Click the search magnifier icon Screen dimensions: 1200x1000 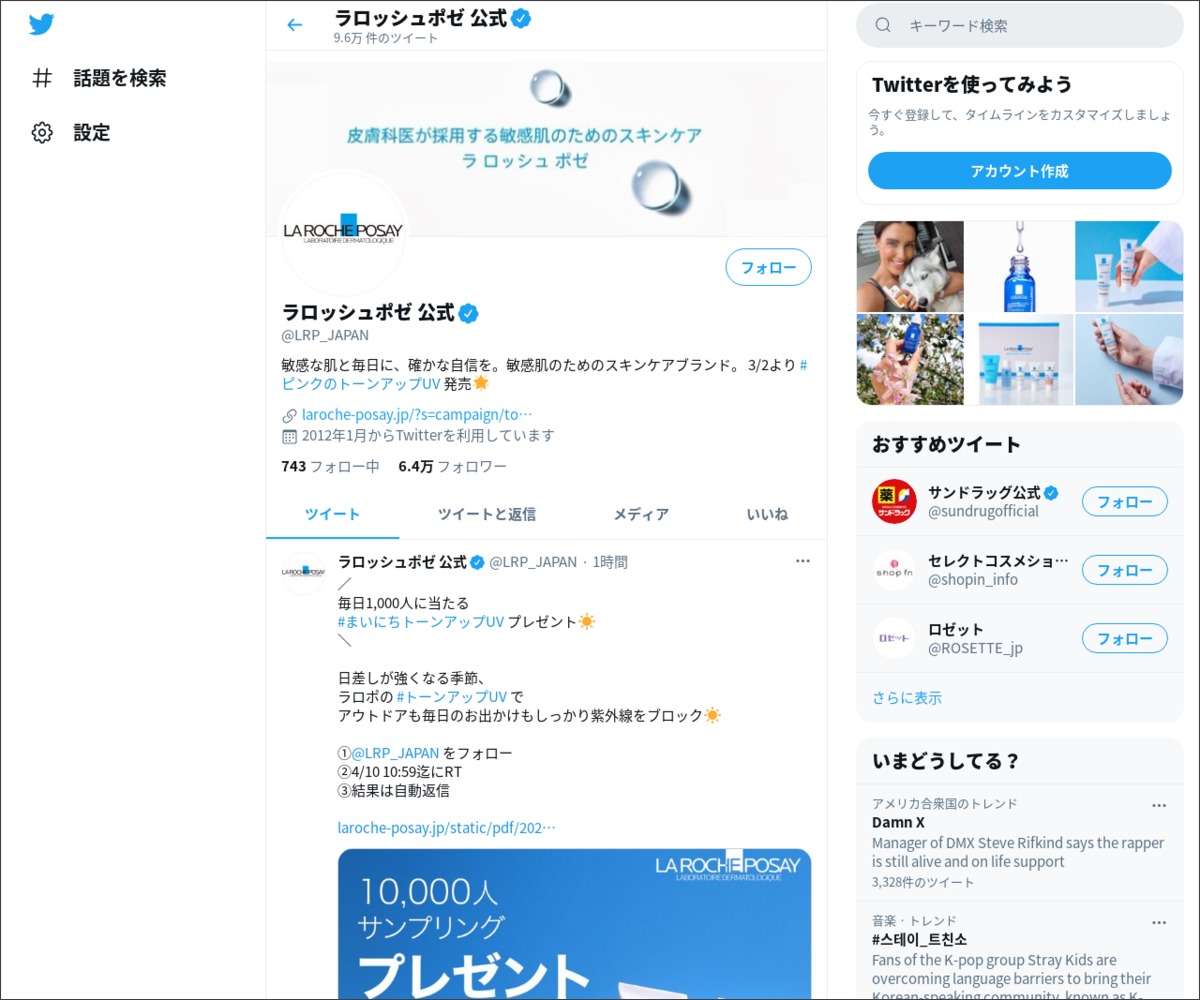(x=883, y=26)
